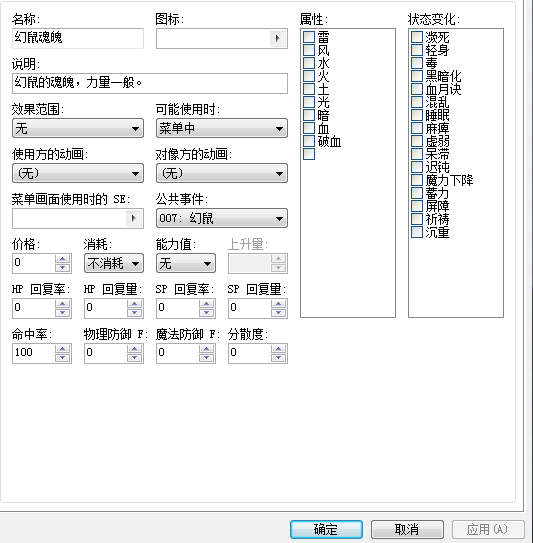Increase HP 回复率 with up arrow
The height and width of the screenshot is (543, 533).
pyautogui.click(x=63, y=304)
